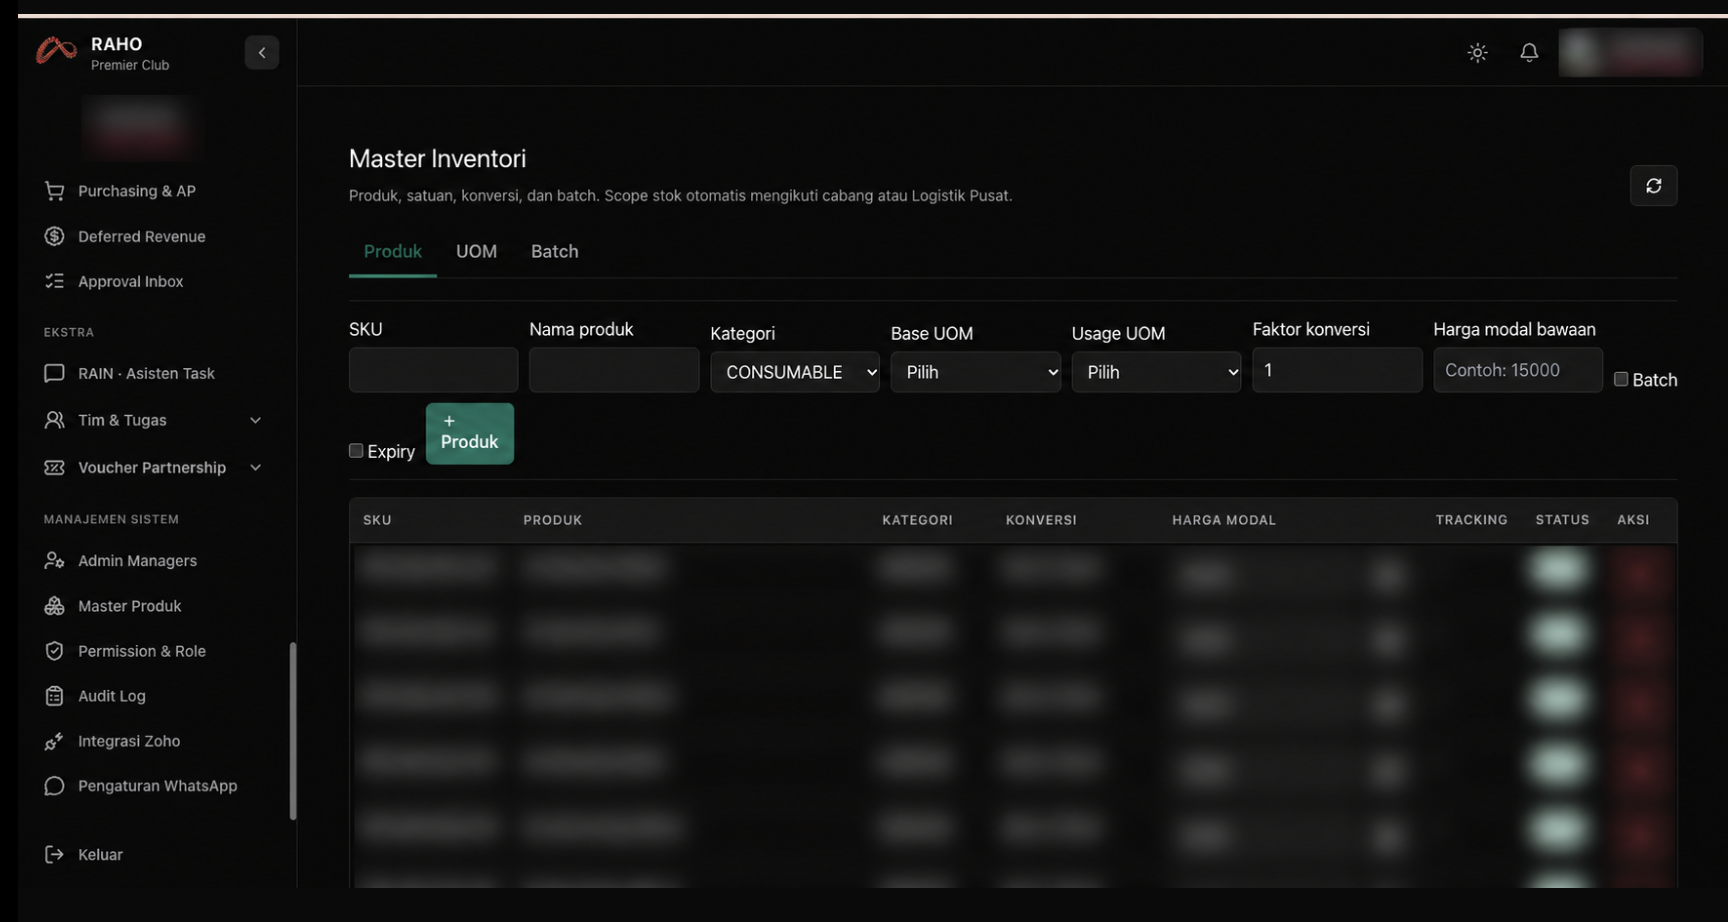The width and height of the screenshot is (1728, 922).
Task: Enable the Batch checkbox
Action: 1621,379
